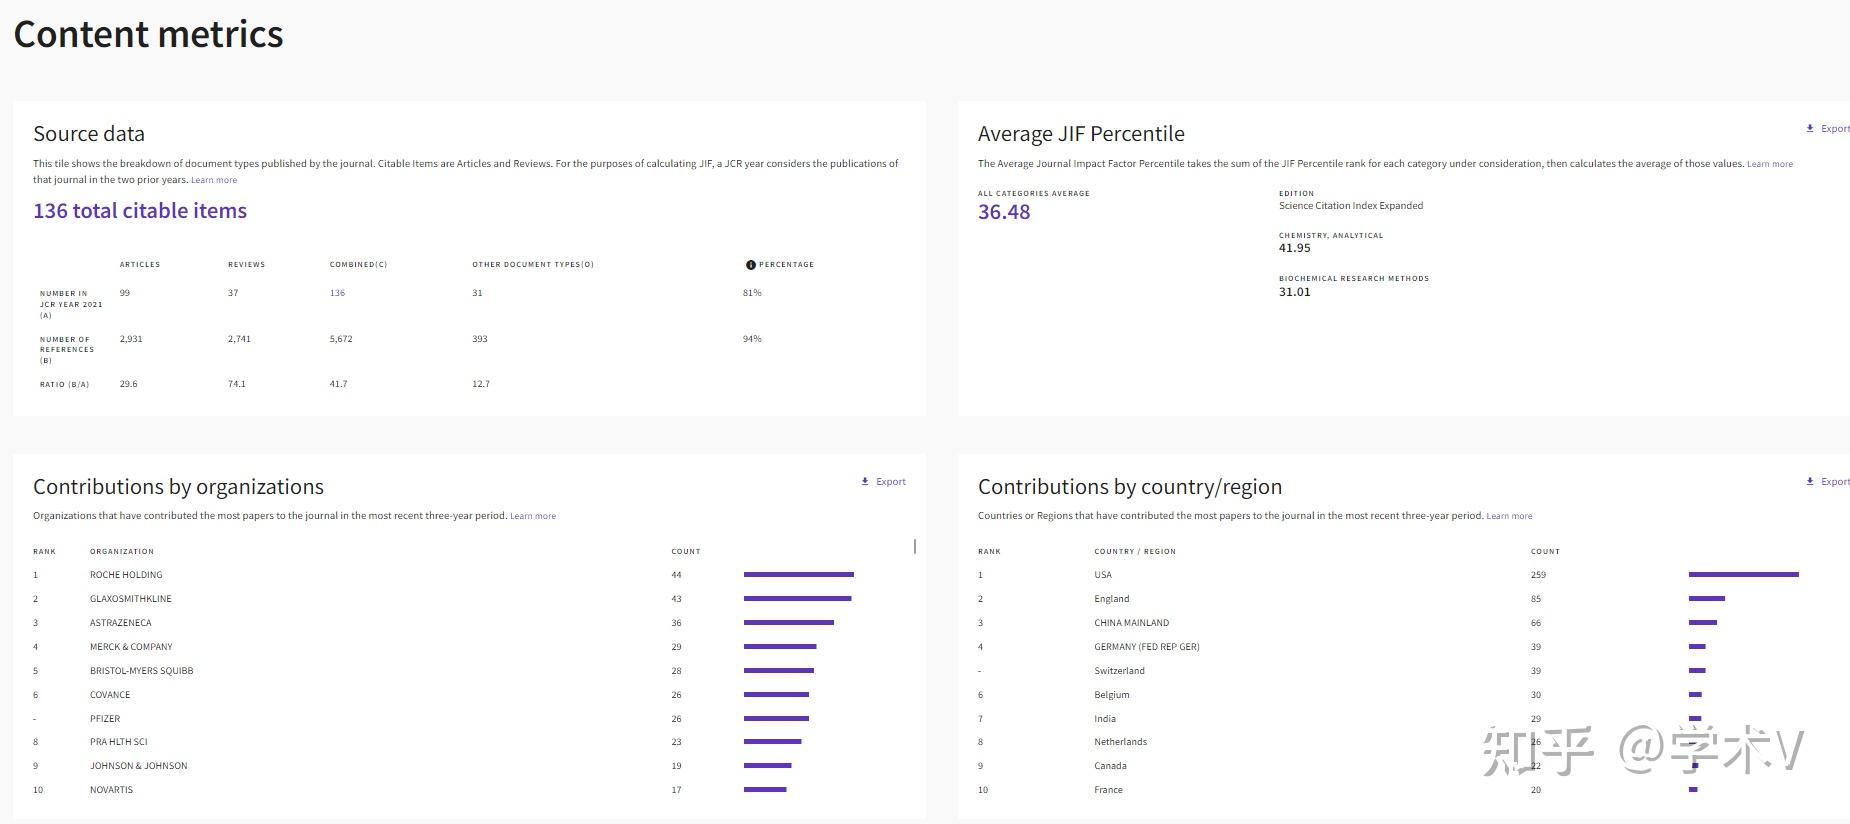Click Export icon in Contributions by country/region
The image size is (1850, 824).
point(1809,482)
